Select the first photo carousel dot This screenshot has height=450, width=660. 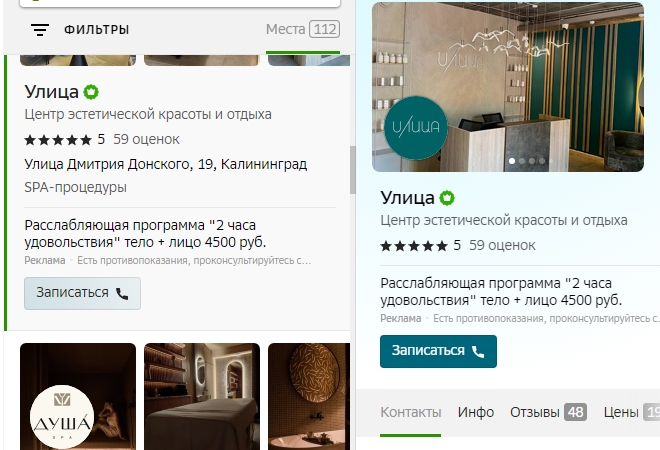click(x=512, y=161)
